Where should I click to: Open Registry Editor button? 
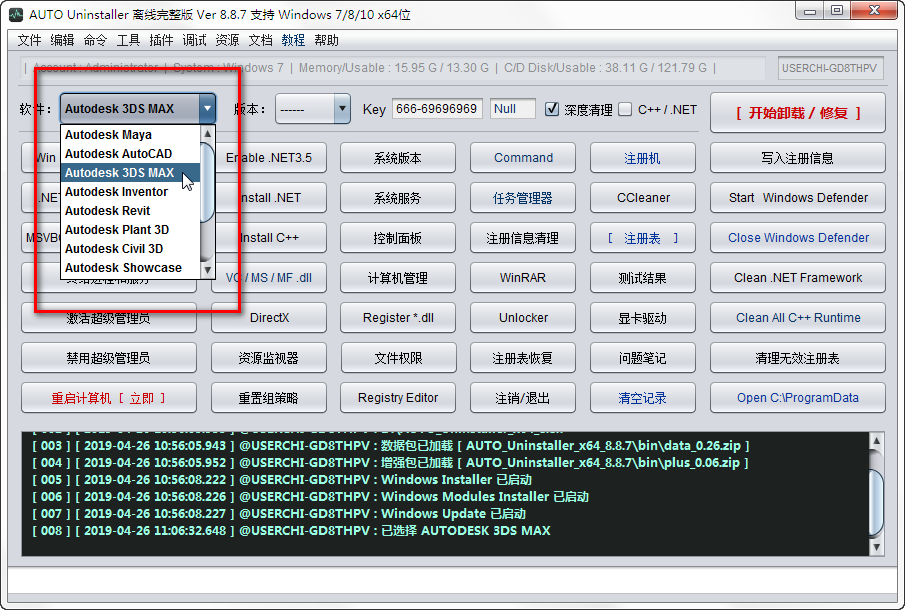click(x=398, y=398)
